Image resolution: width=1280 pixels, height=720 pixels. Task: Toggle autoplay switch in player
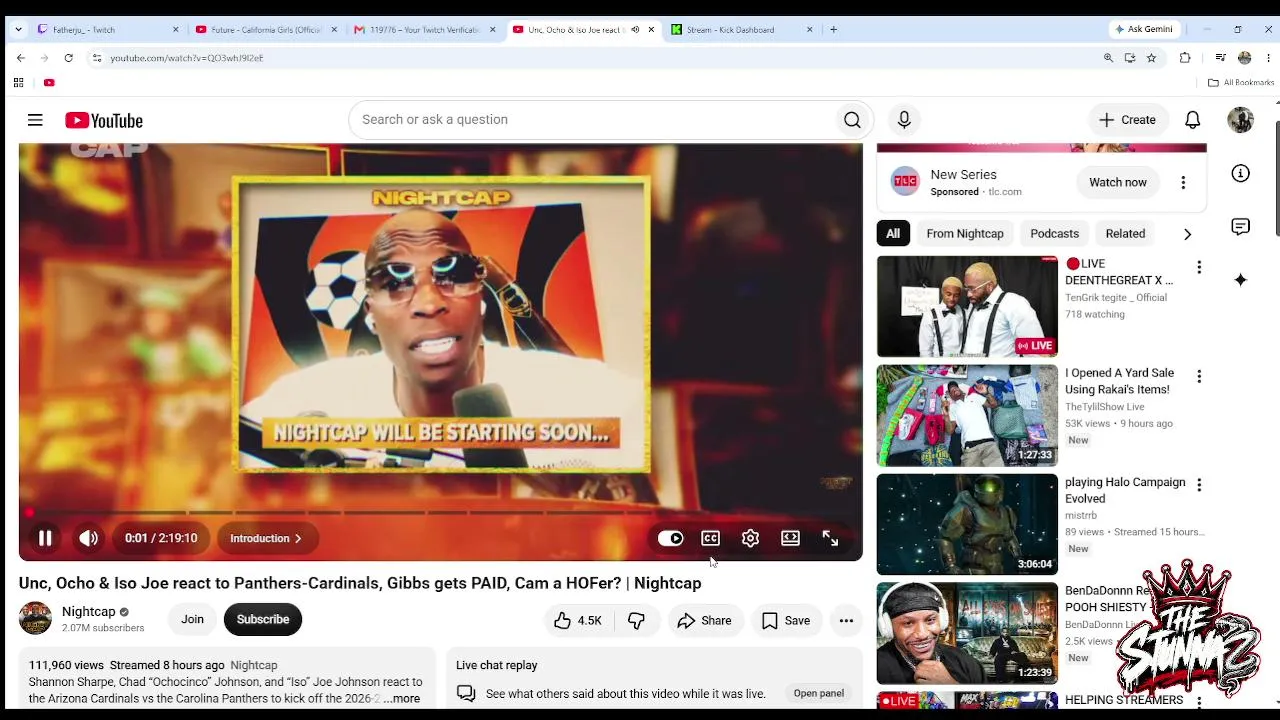coord(670,538)
